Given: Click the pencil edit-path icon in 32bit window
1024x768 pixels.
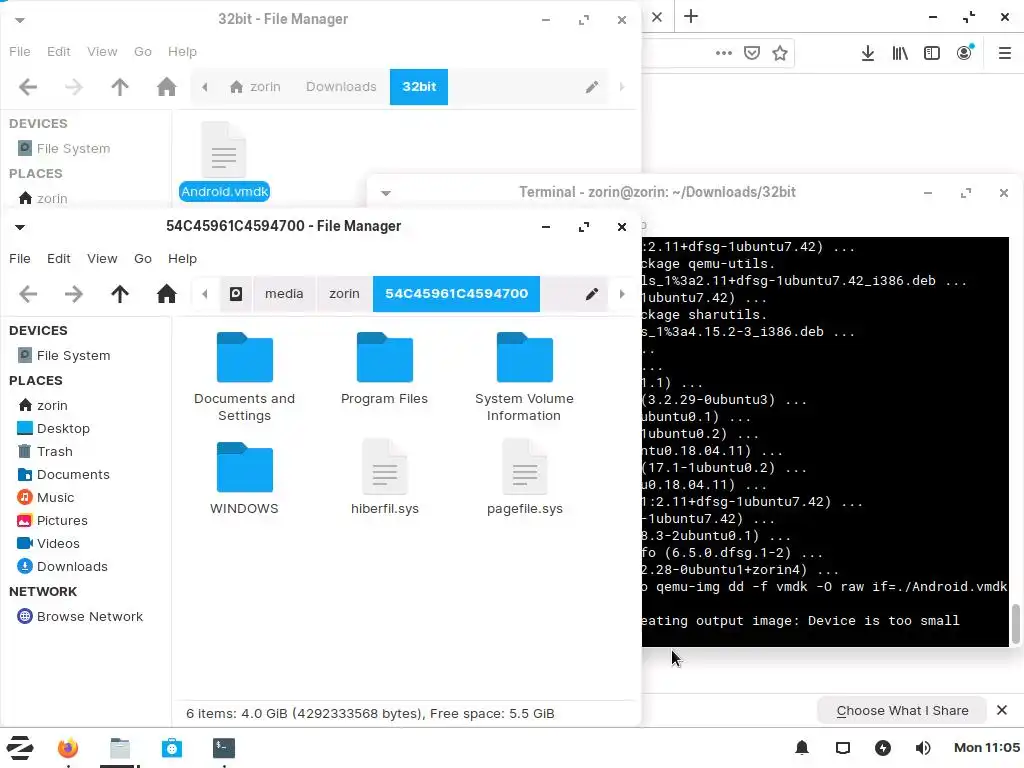Looking at the screenshot, I should [592, 87].
